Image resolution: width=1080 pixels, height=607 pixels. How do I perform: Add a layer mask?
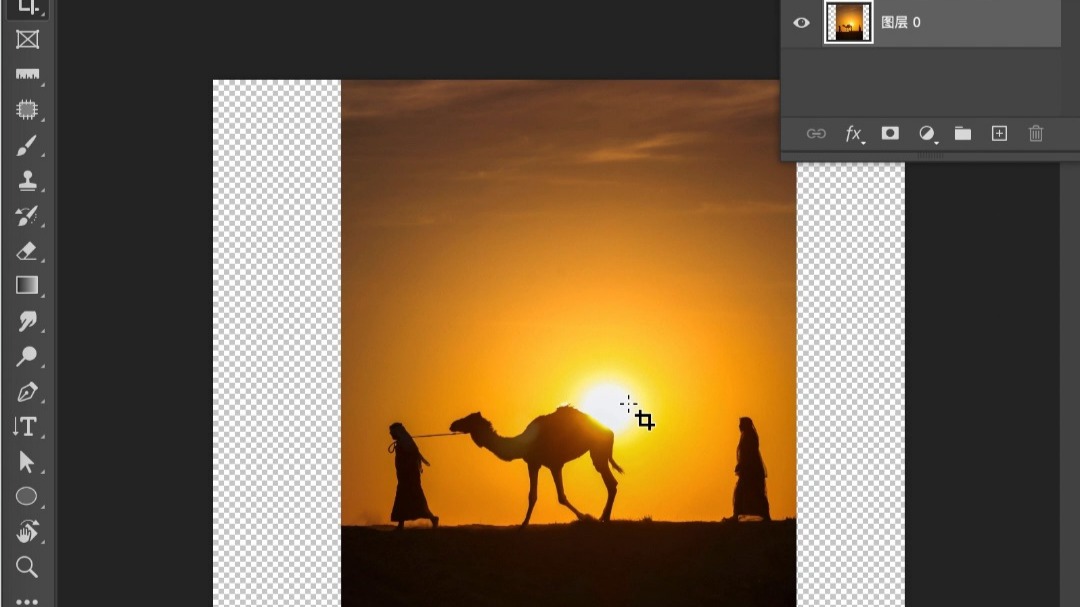tap(890, 133)
